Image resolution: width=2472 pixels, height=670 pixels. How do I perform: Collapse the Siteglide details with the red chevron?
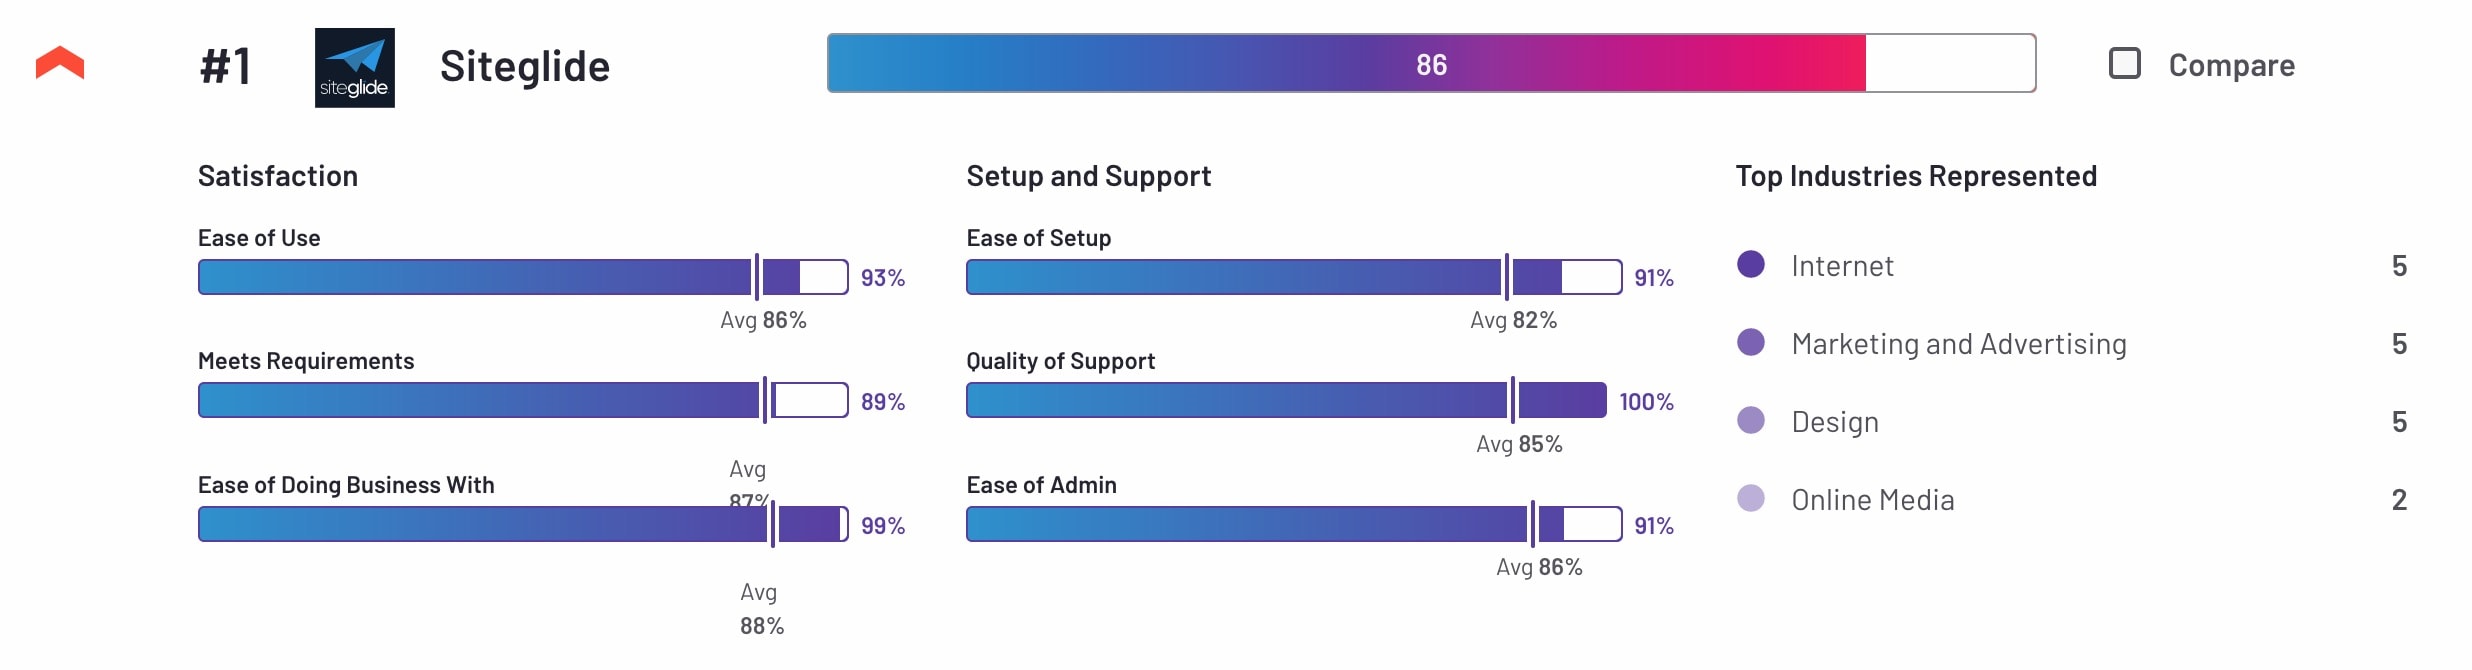60,63
